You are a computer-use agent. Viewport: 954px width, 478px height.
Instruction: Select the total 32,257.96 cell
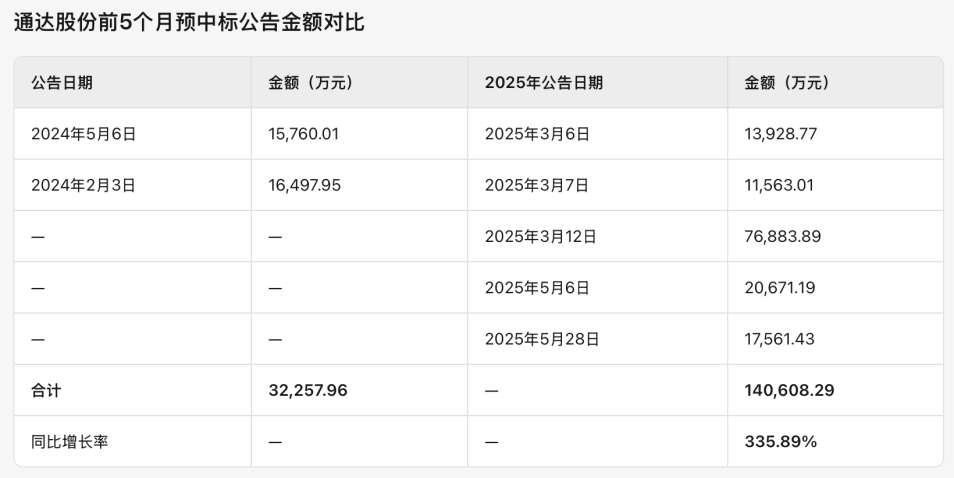point(308,391)
